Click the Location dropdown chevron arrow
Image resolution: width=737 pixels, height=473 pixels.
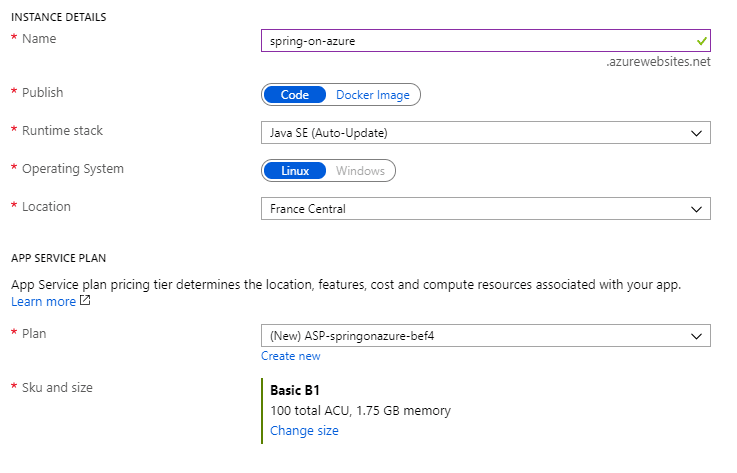pos(697,209)
